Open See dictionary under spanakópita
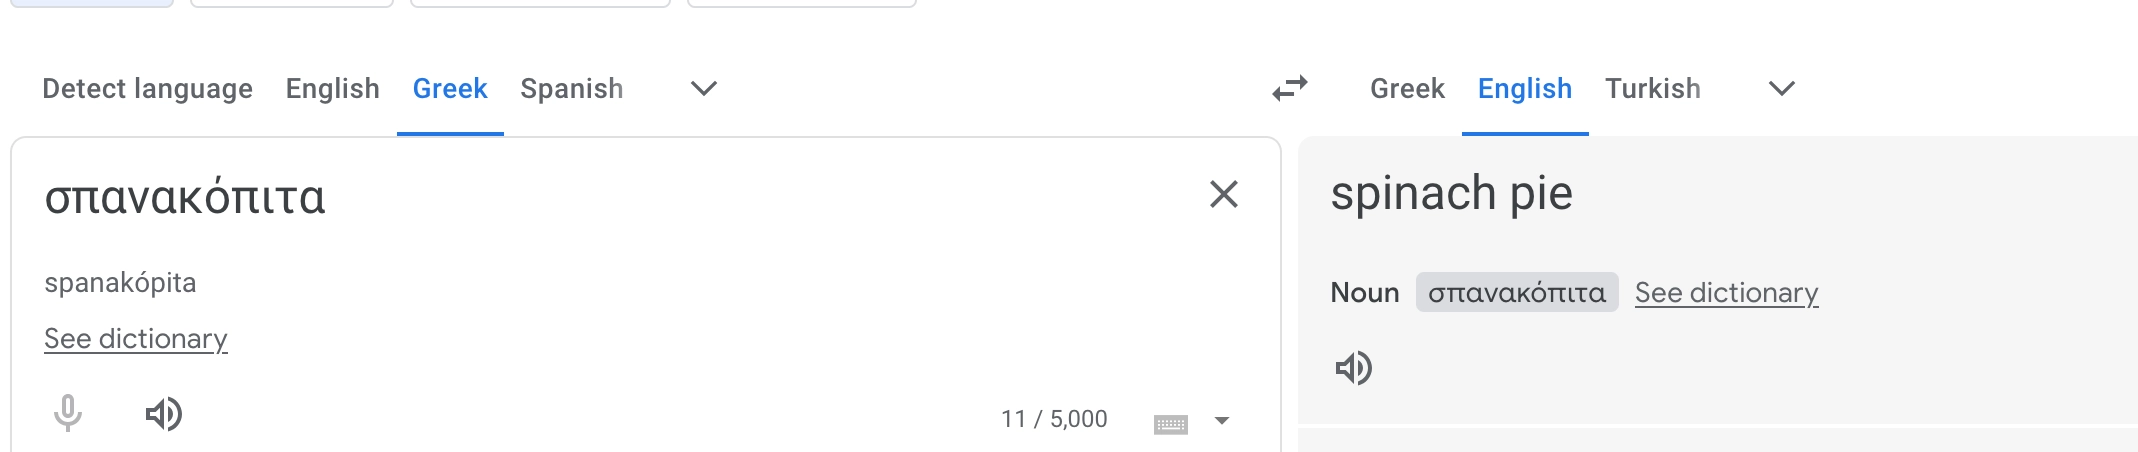The width and height of the screenshot is (2138, 452). (136, 339)
